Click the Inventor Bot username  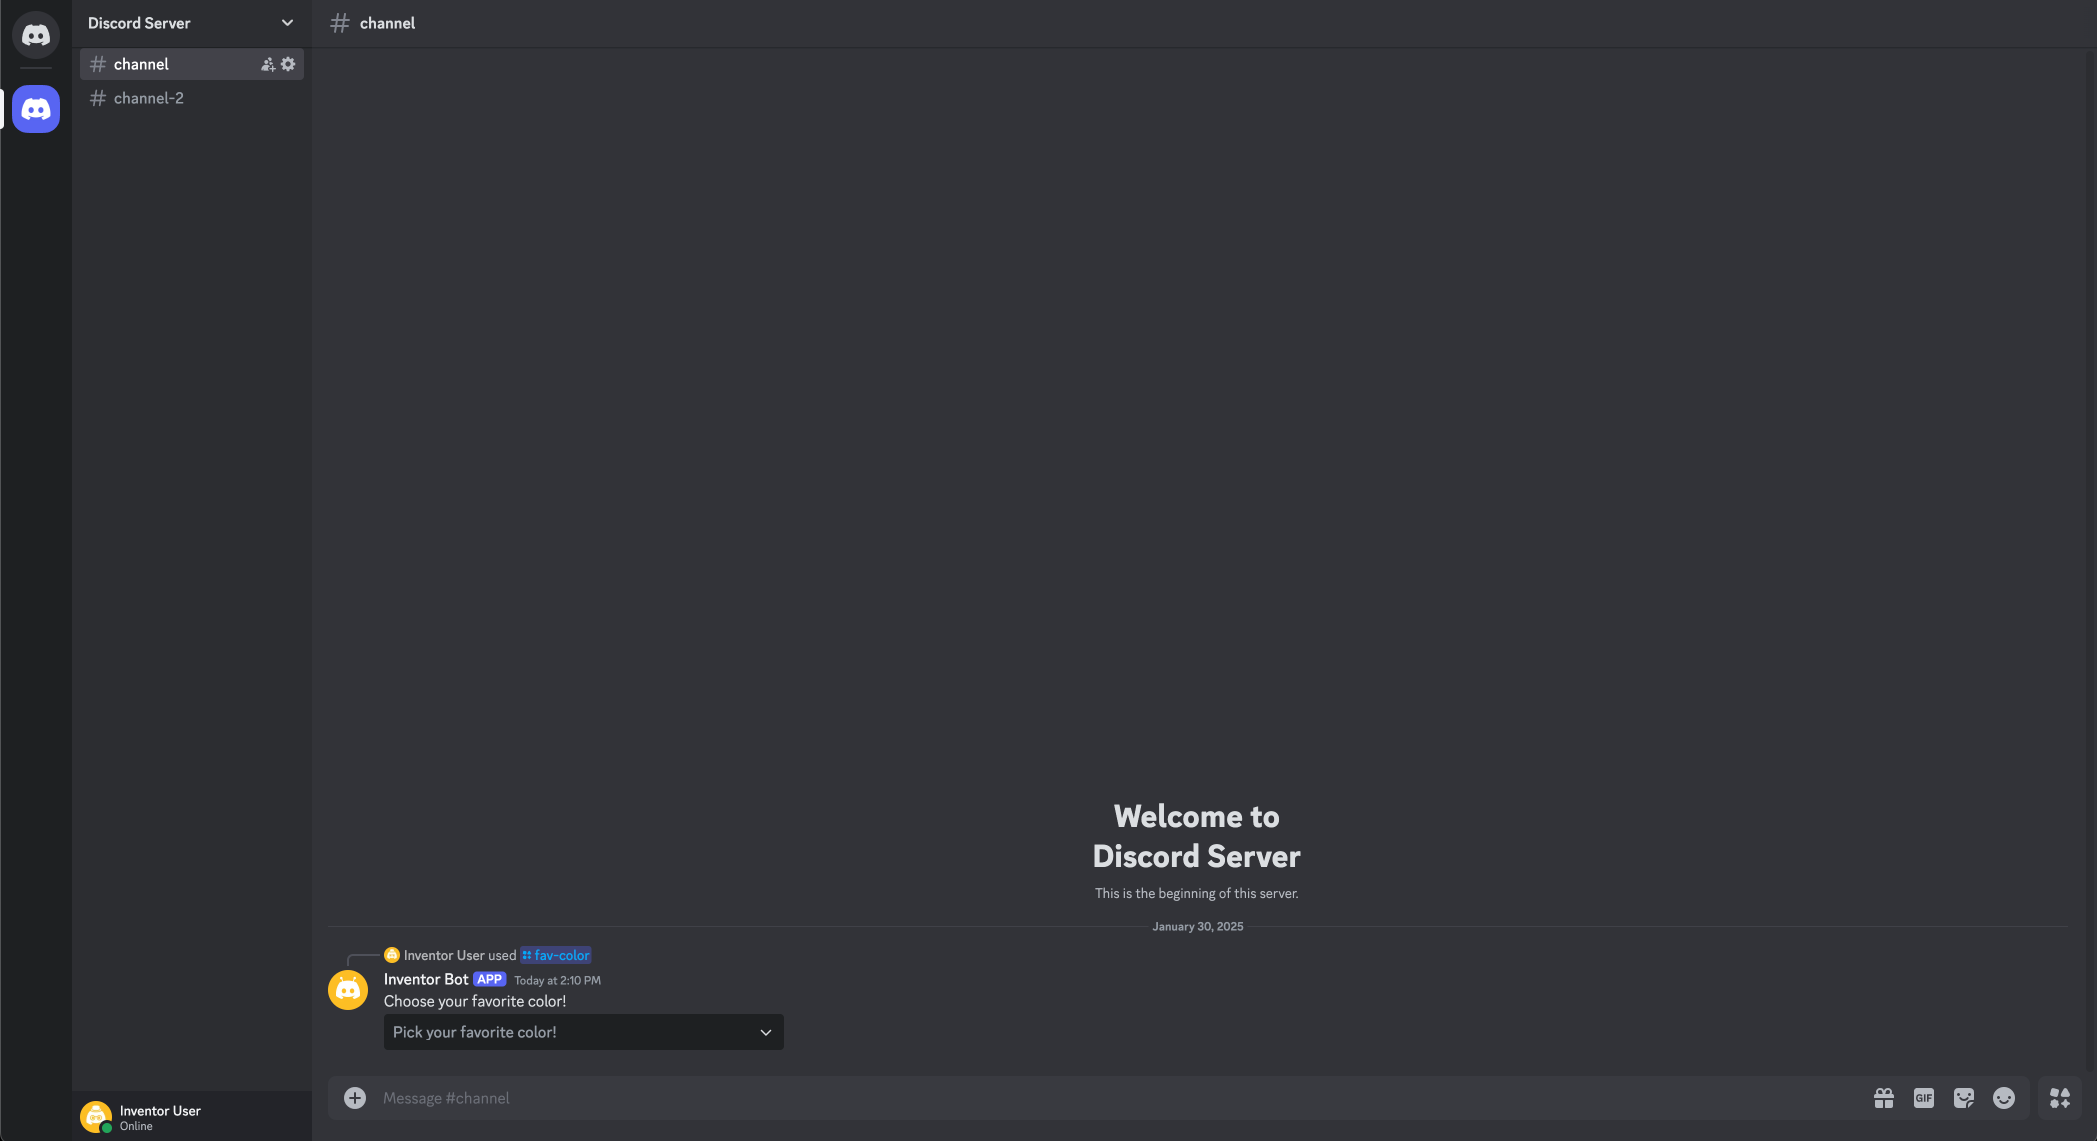(426, 979)
